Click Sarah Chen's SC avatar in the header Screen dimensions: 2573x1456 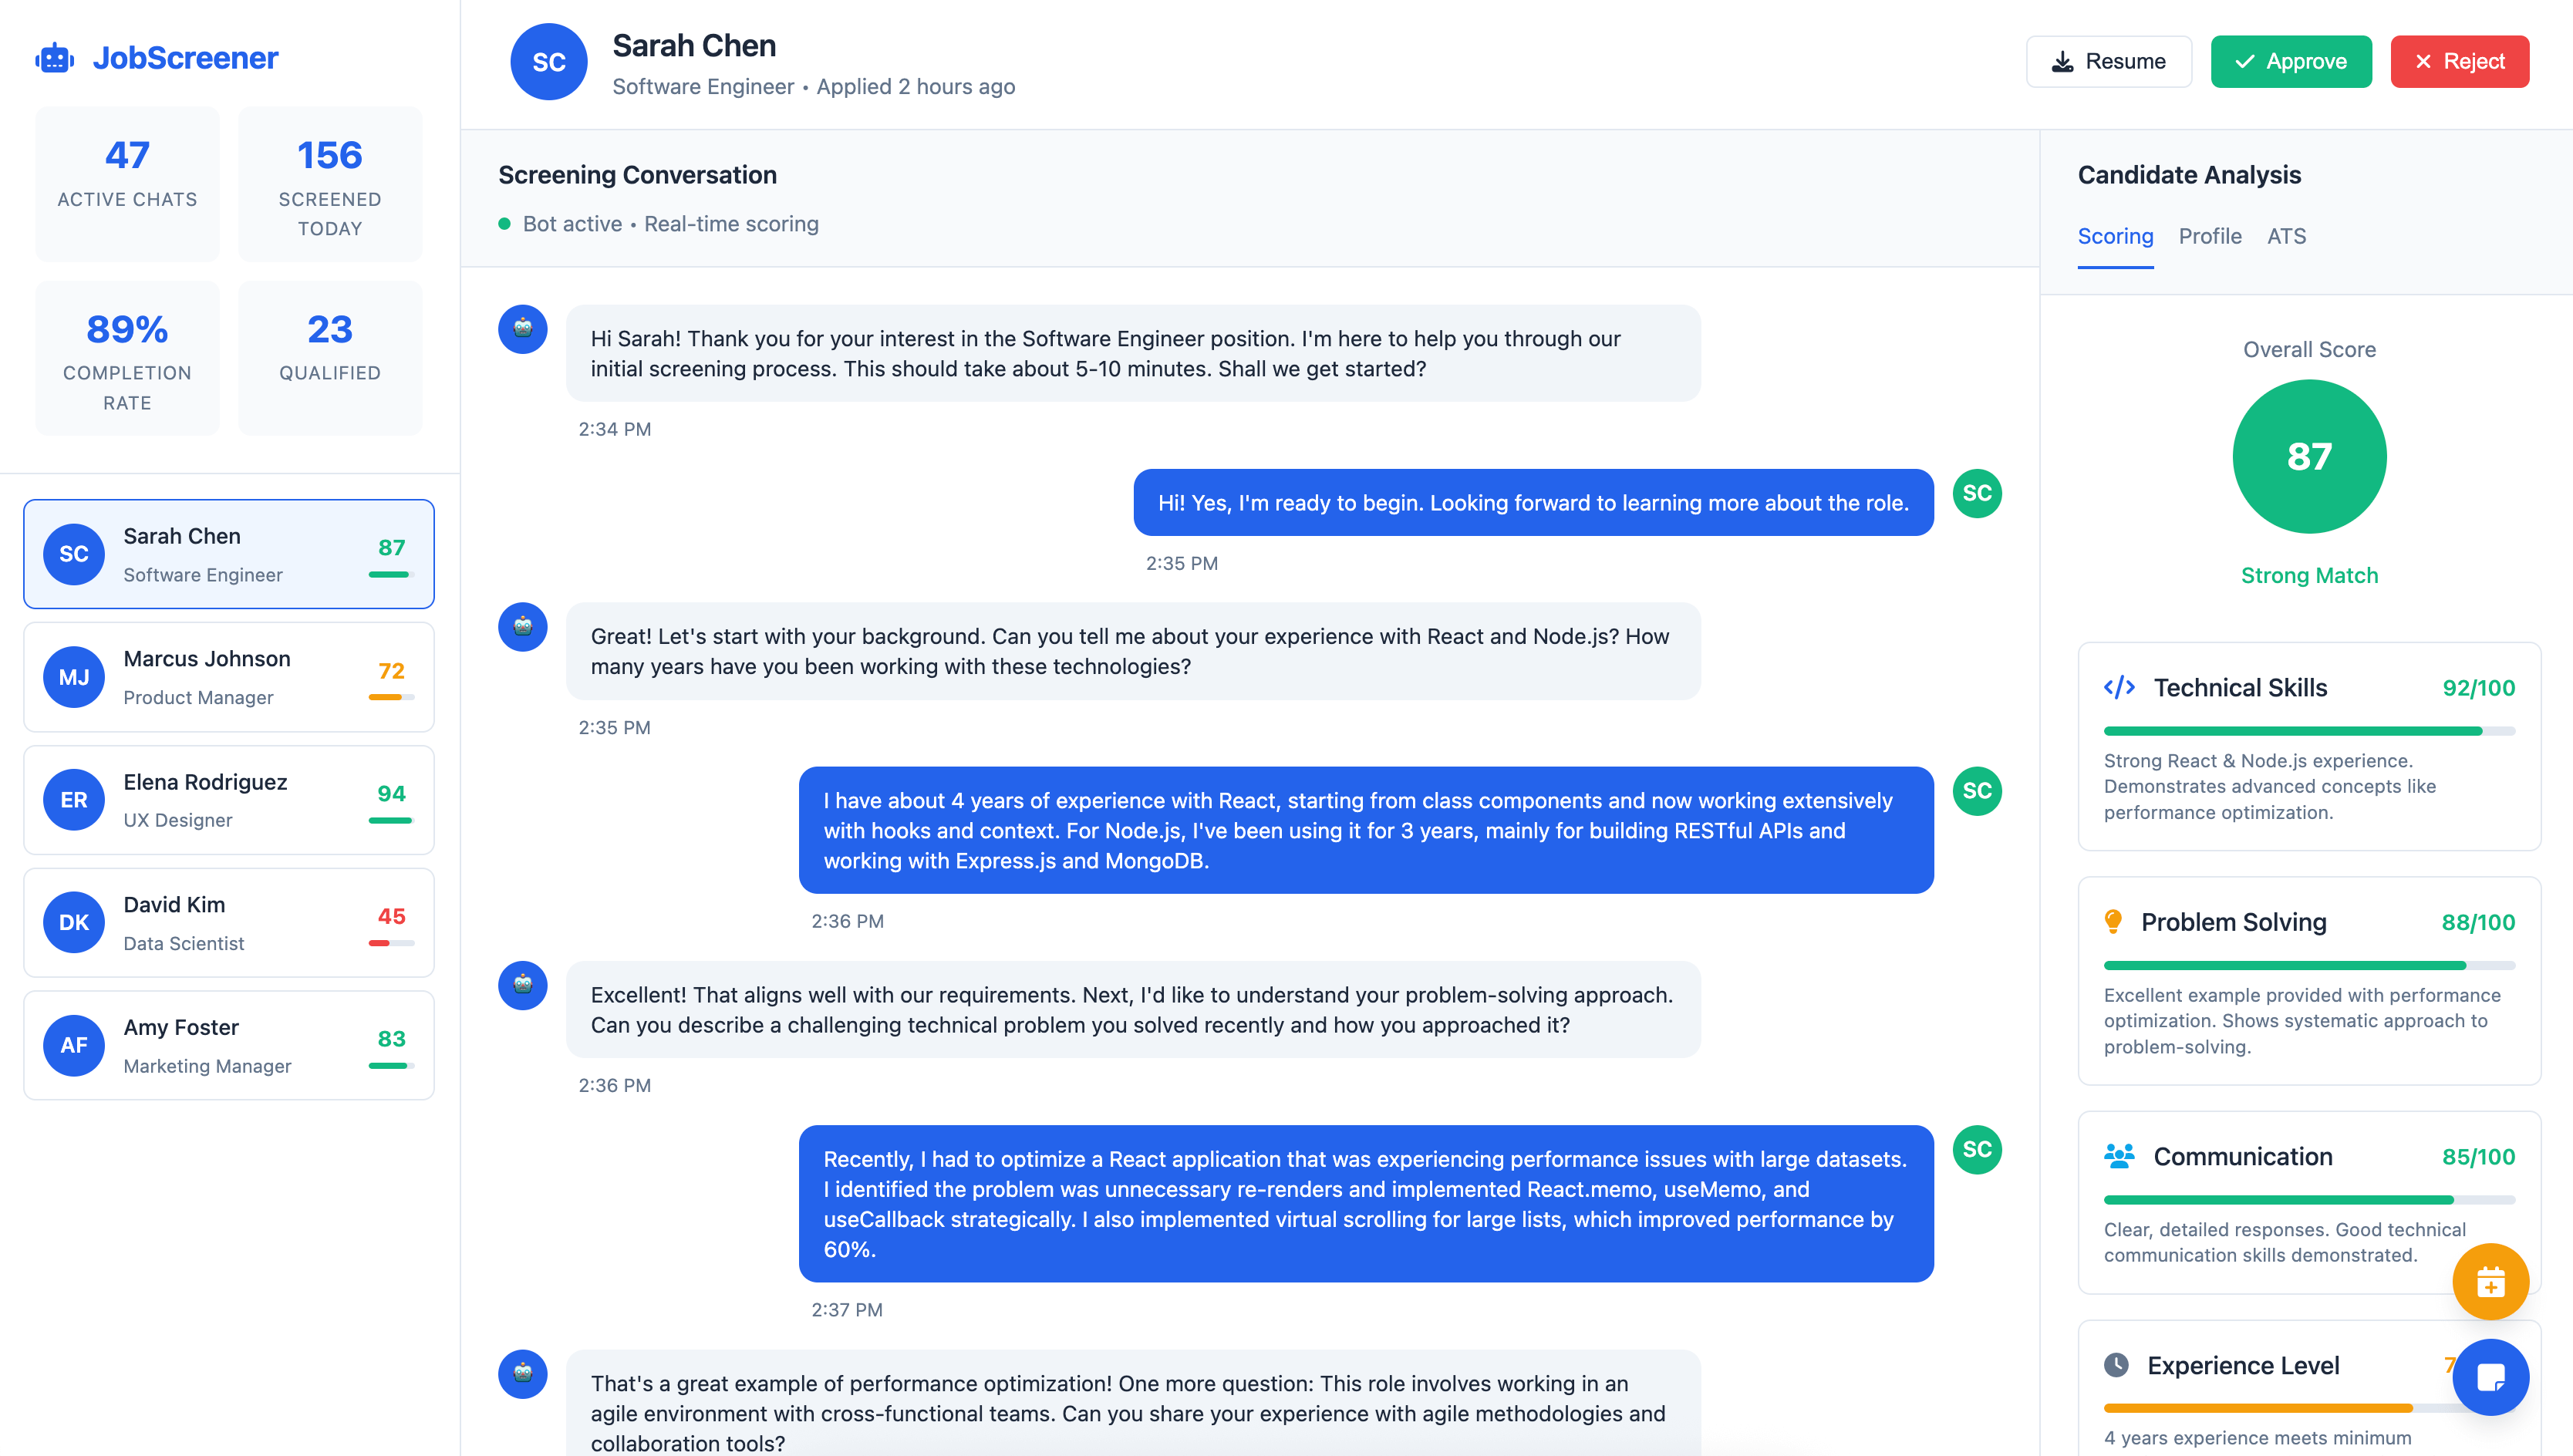click(548, 61)
